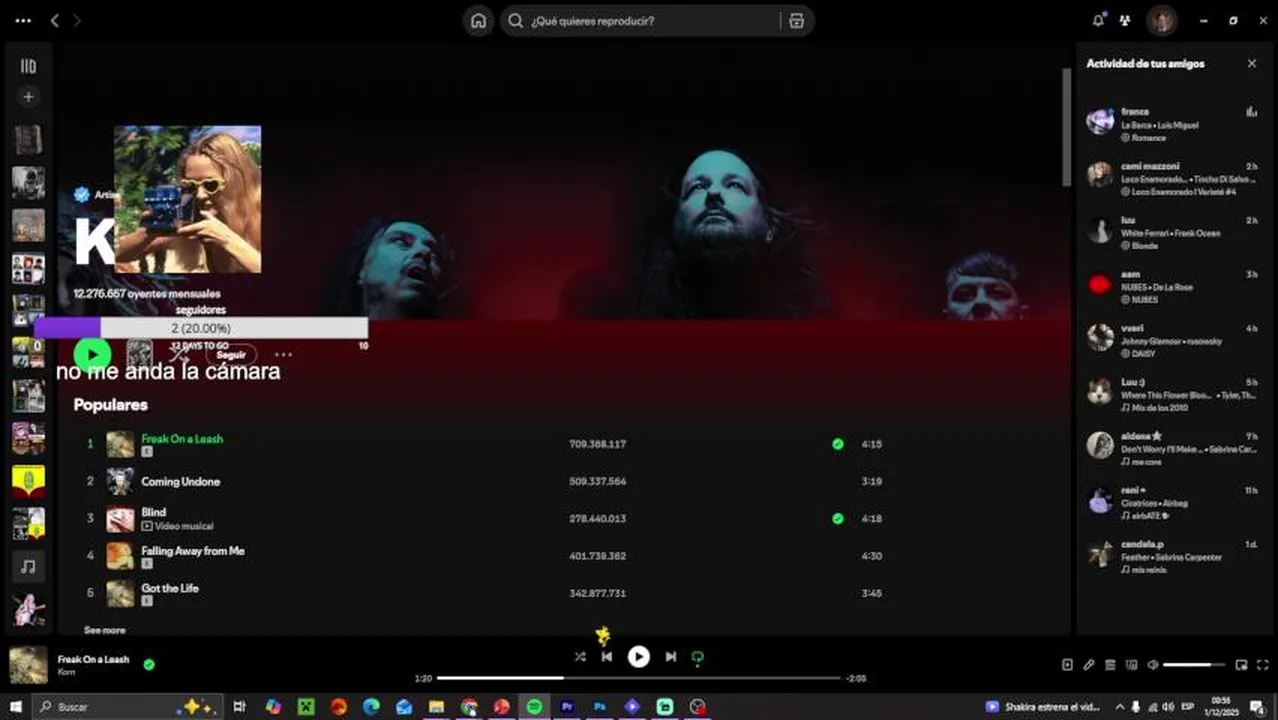Click the 'Got the Life' album thumbnail

point(120,593)
